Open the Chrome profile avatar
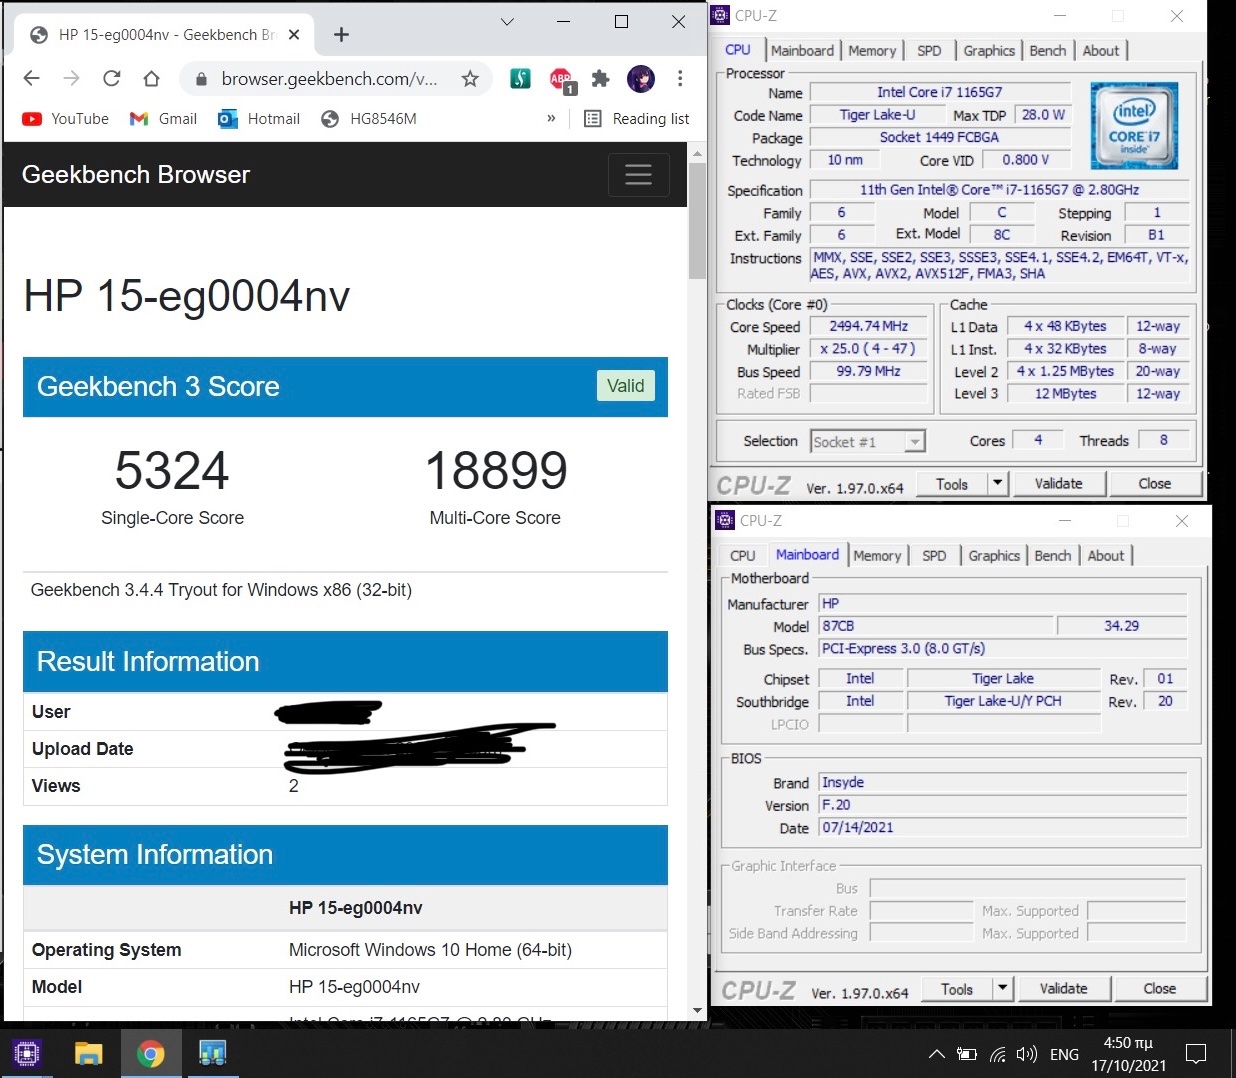Screen dimensions: 1236x1078 click(x=641, y=79)
